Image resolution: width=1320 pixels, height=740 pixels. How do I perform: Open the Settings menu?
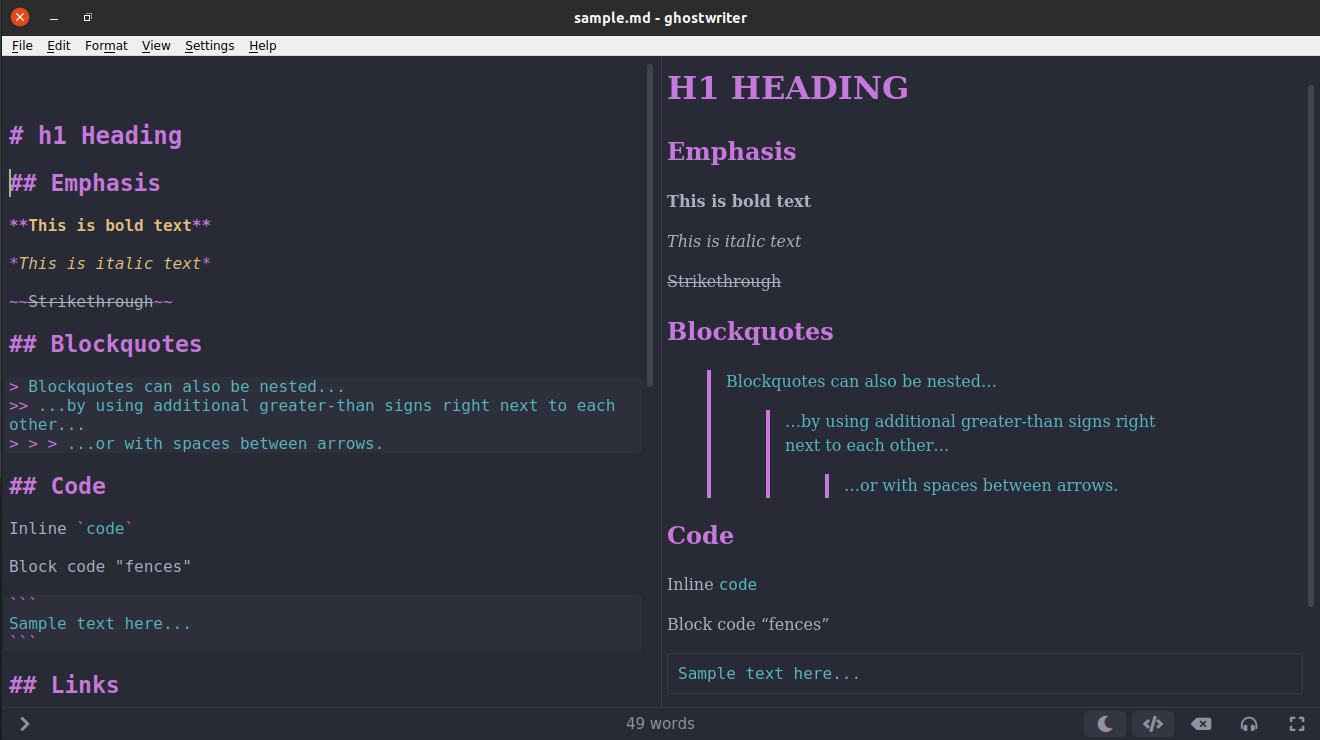210,46
